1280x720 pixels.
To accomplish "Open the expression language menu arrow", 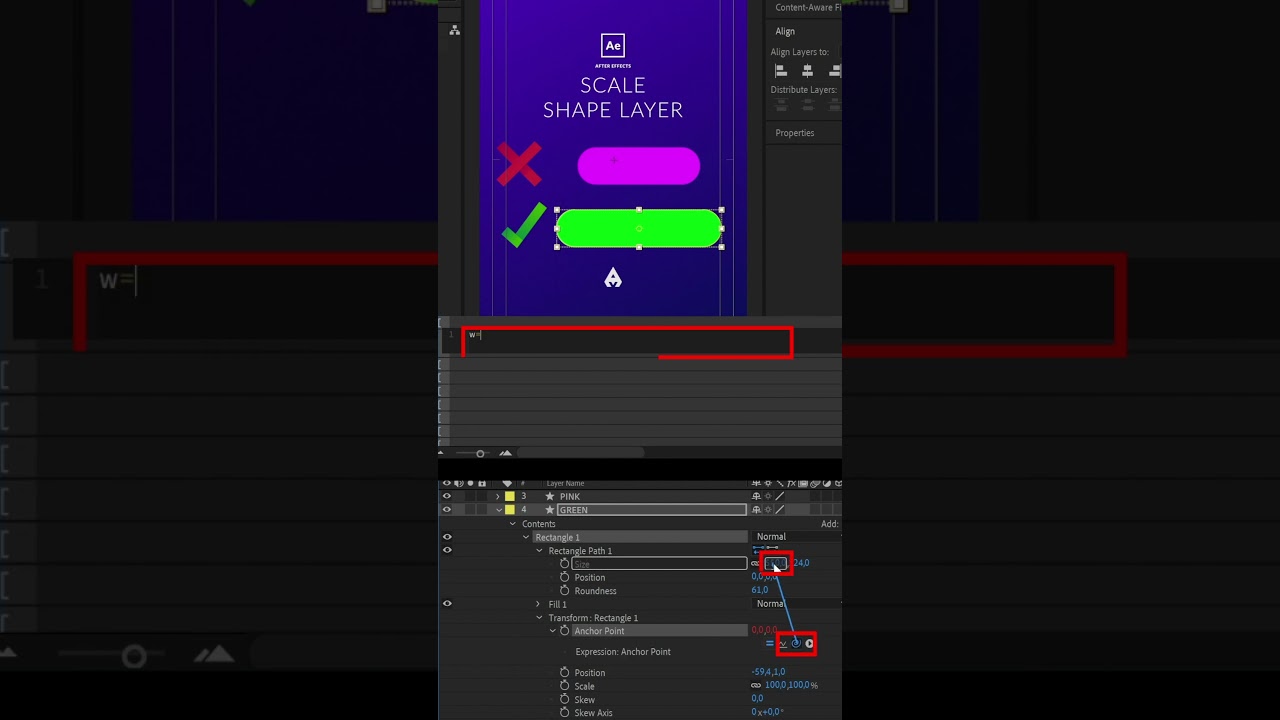I will (x=809, y=643).
